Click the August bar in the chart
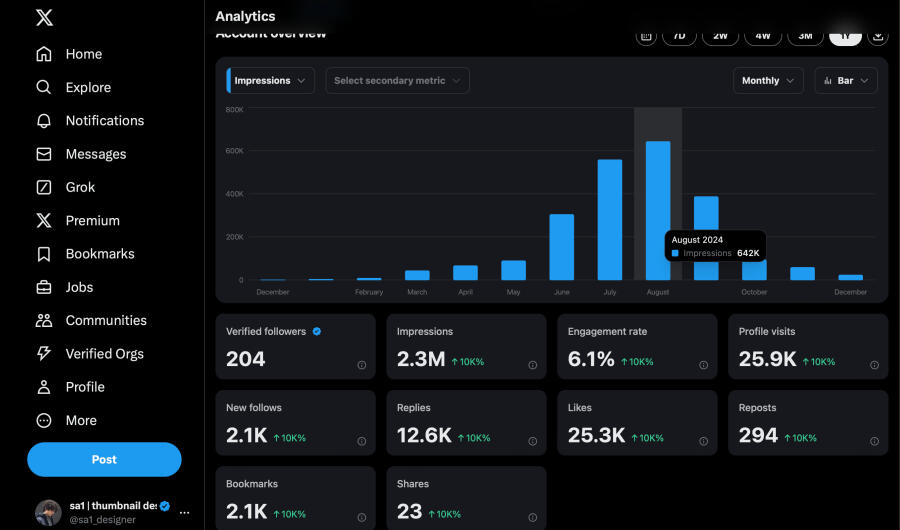This screenshot has height=530, width=900. point(658,210)
